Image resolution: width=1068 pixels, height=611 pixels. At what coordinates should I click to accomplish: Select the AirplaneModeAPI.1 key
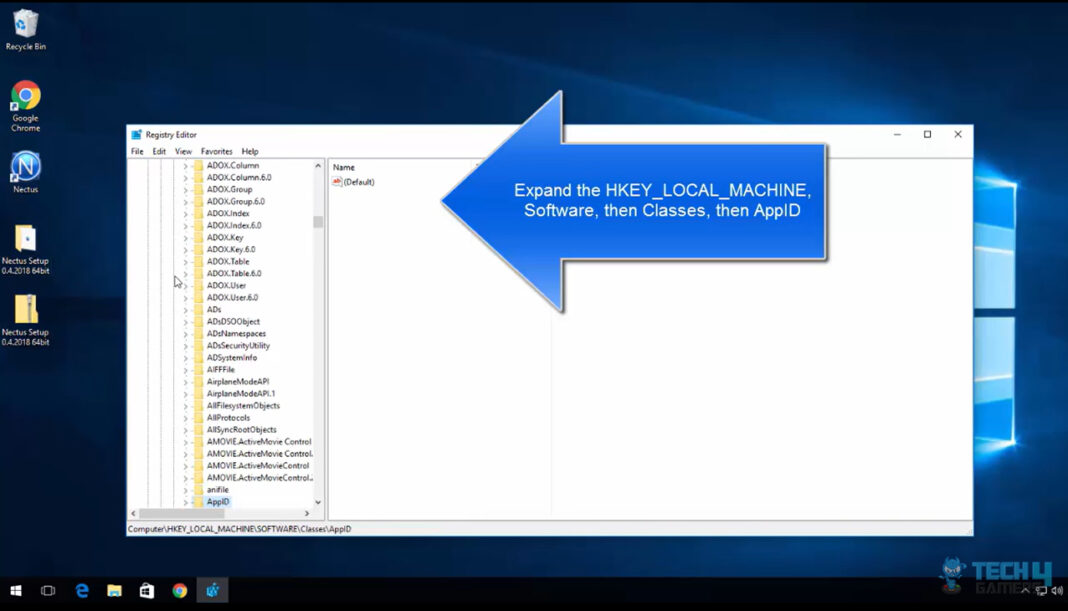pos(241,394)
